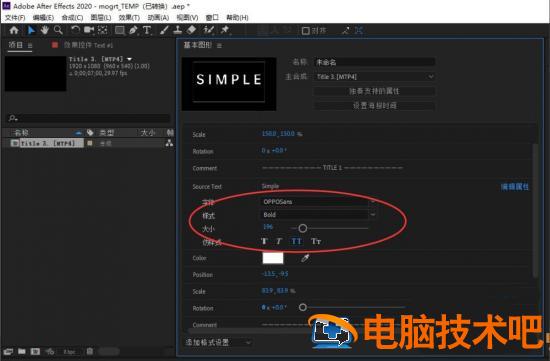Open the Edit menu
Viewport: 550px width, 361px height.
[x=43, y=18]
